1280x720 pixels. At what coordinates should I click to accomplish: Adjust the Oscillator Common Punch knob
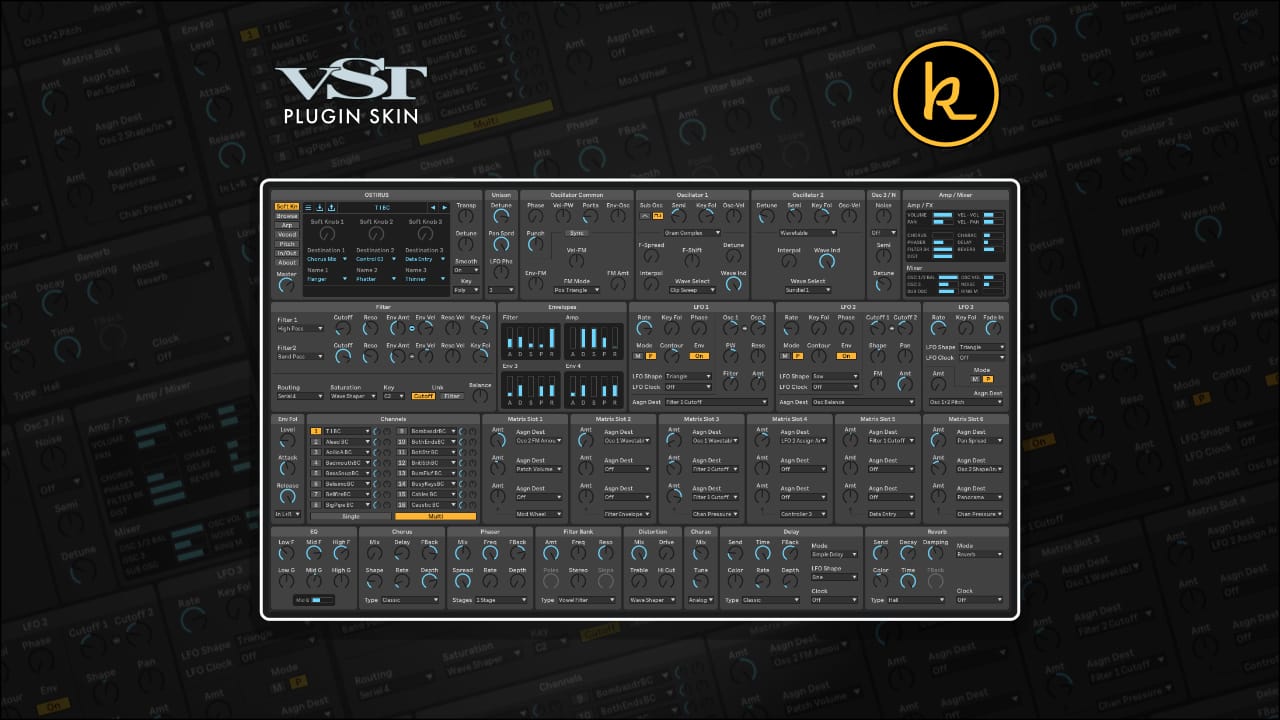click(x=536, y=242)
